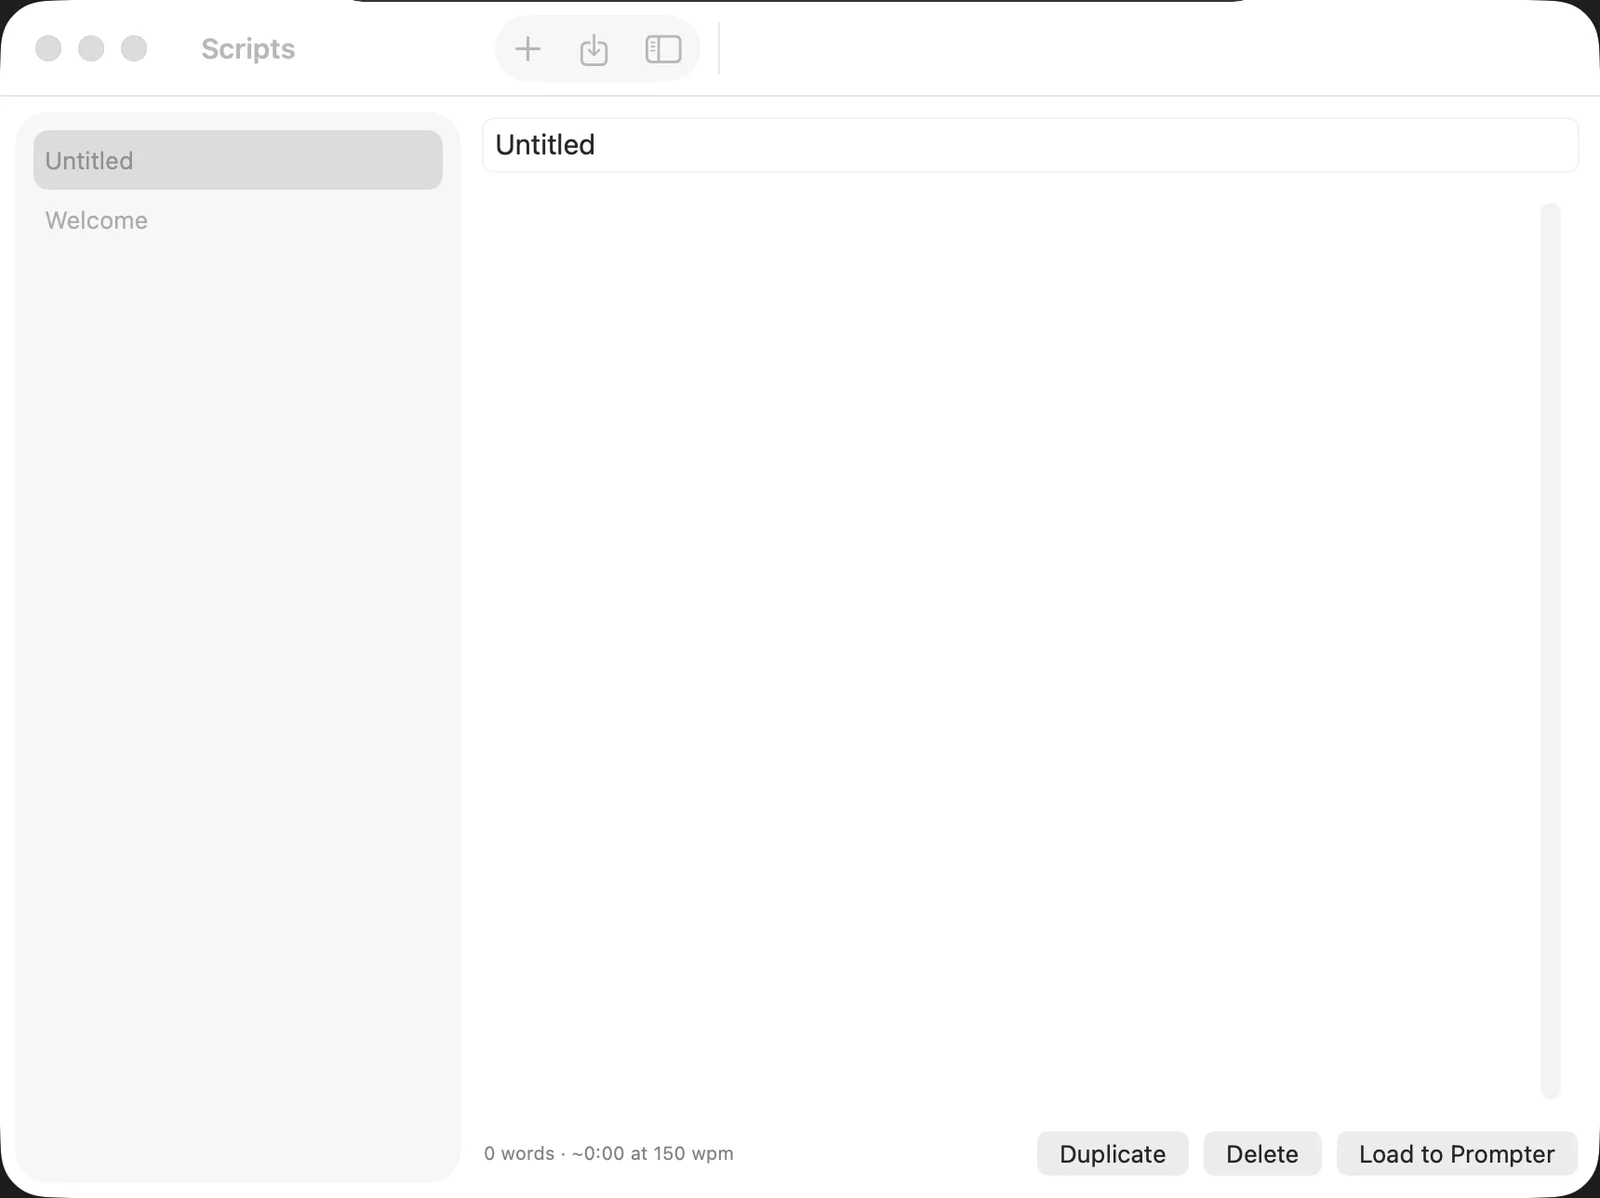Click the Scripts window title

pyautogui.click(x=248, y=49)
